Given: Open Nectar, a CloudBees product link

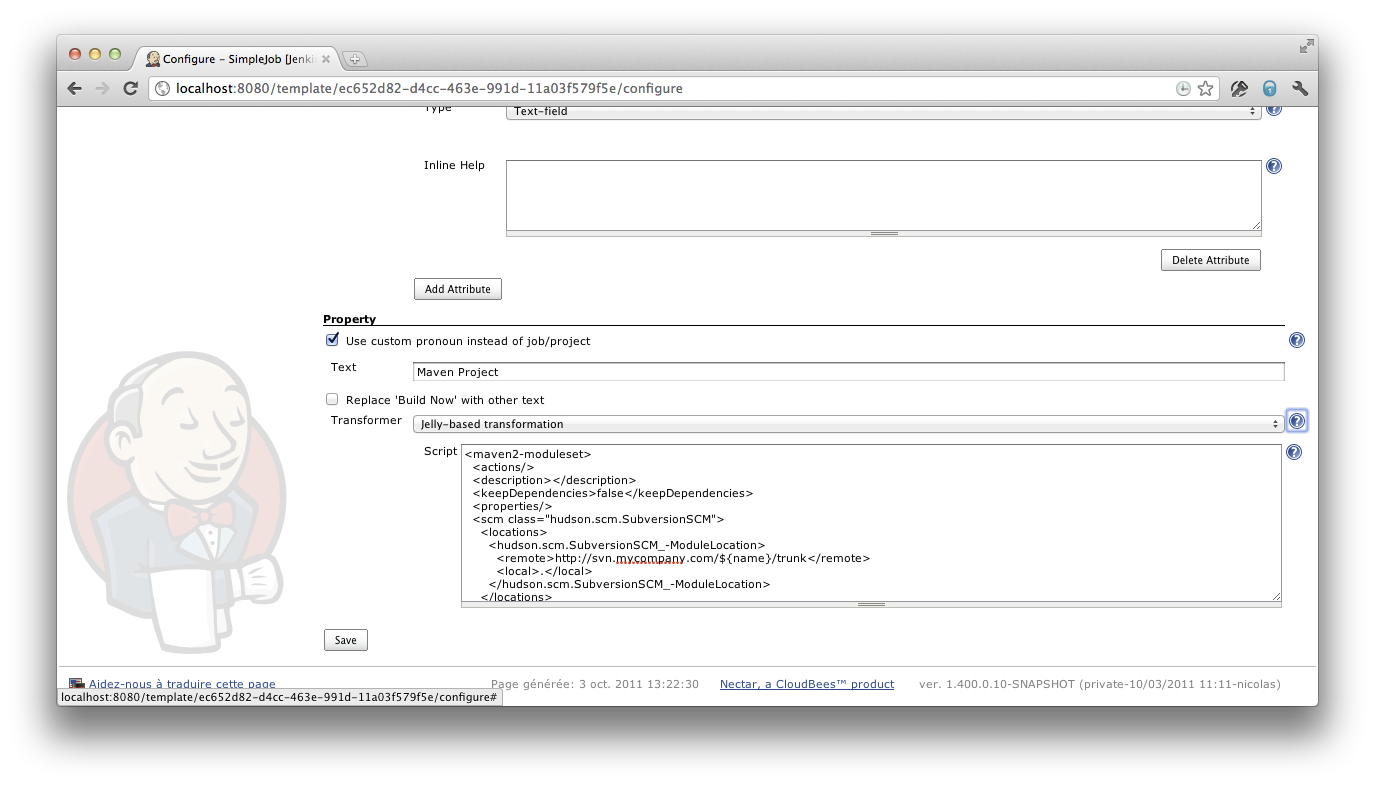Looking at the screenshot, I should (x=807, y=684).
